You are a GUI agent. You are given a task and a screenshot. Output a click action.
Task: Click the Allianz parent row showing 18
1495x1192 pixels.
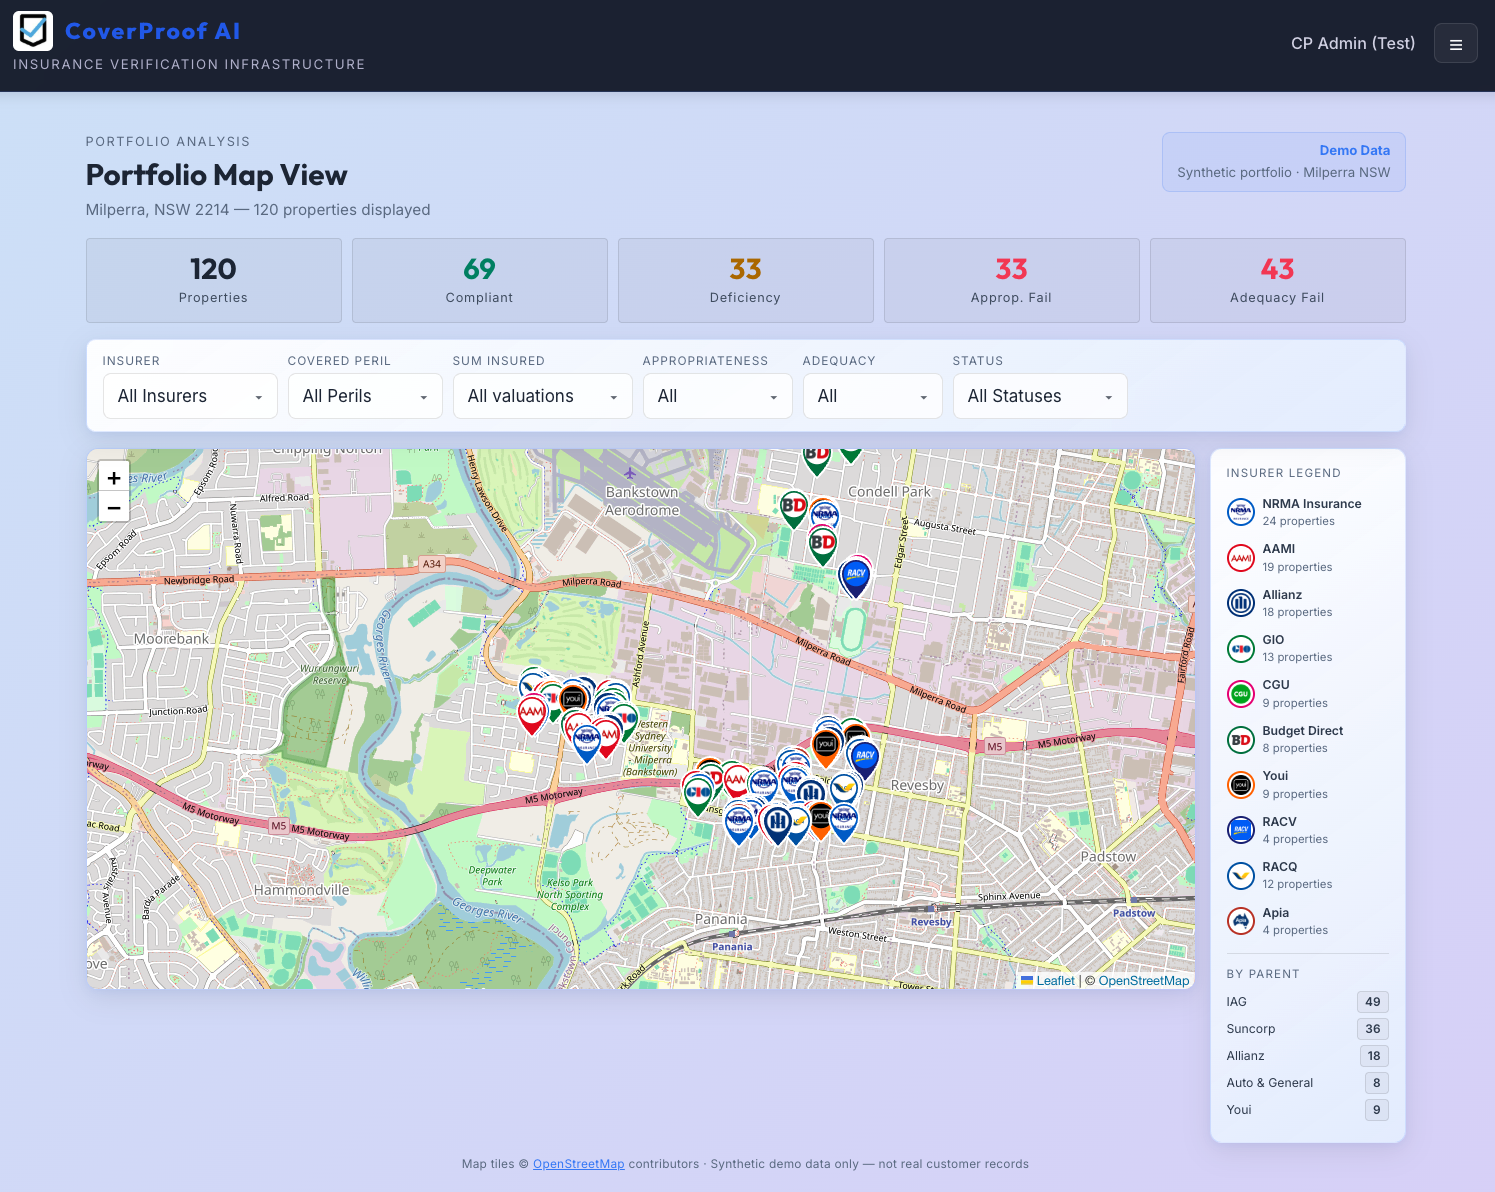pos(1308,1056)
